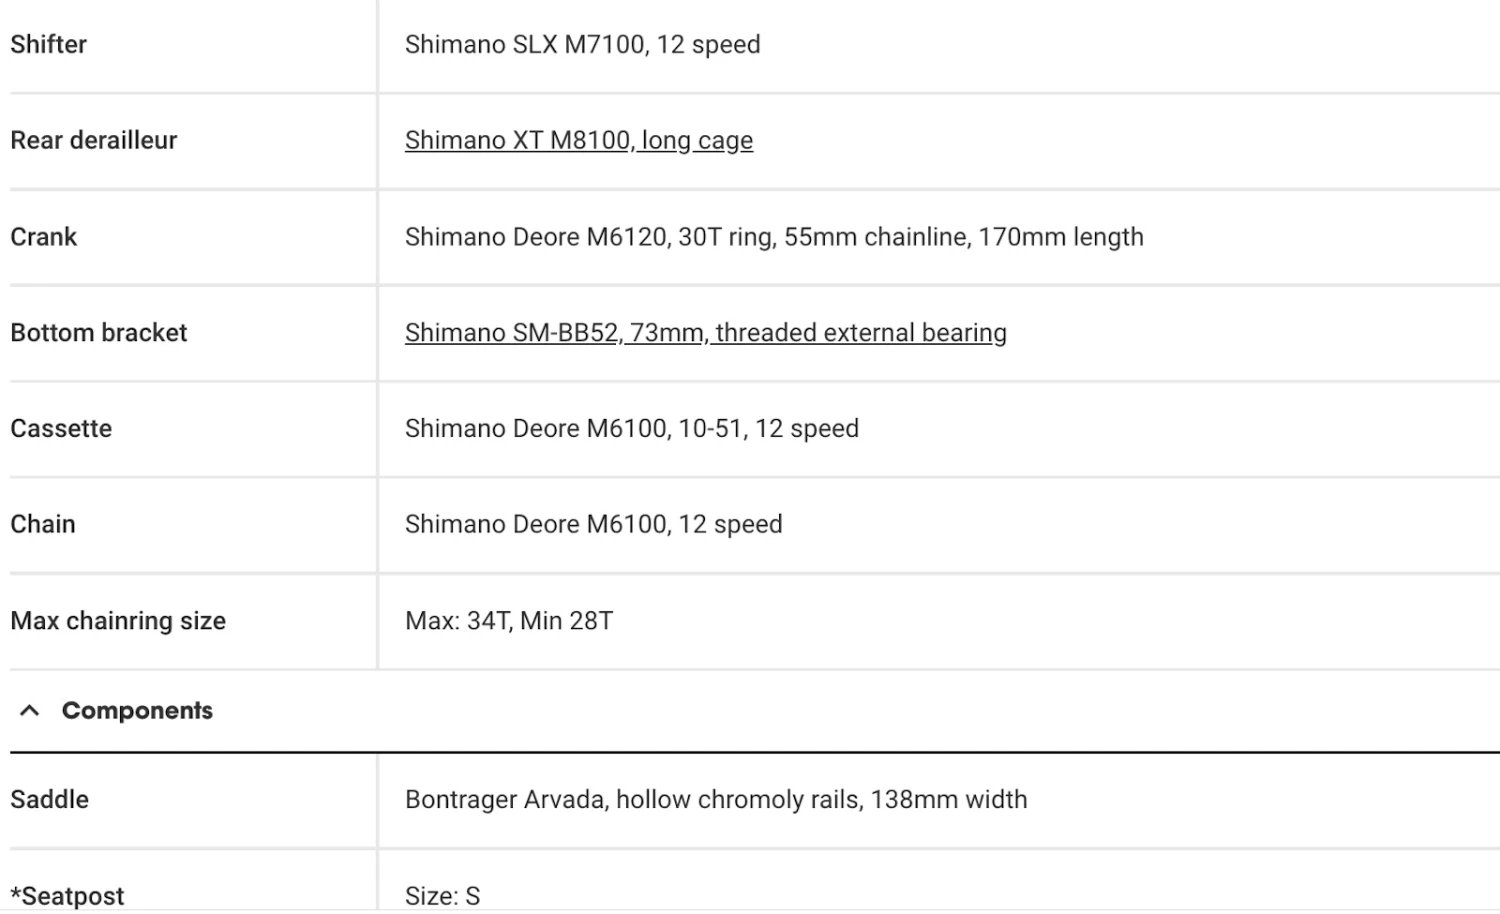Click the Size: S seatpost value
Image resolution: width=1500 pixels, height=914 pixels.
click(x=442, y=896)
